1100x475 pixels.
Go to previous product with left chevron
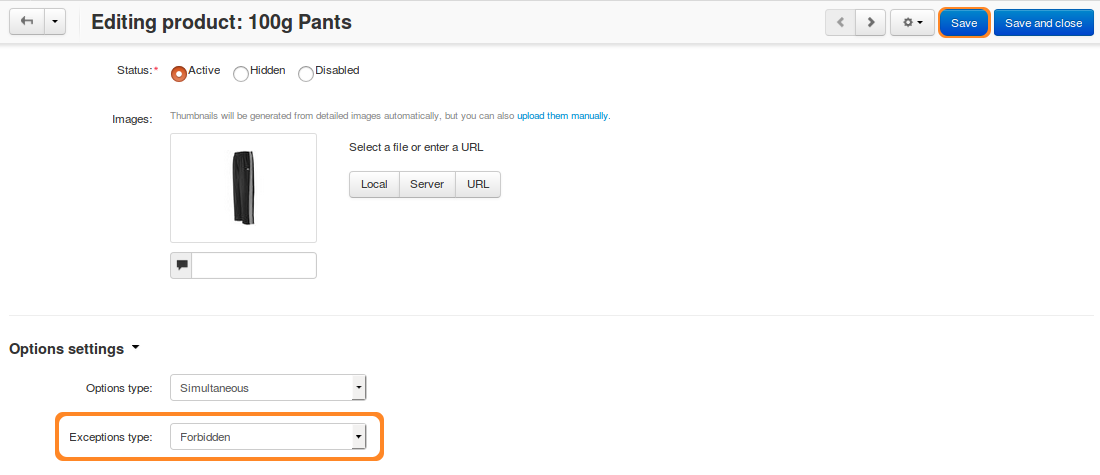click(840, 22)
